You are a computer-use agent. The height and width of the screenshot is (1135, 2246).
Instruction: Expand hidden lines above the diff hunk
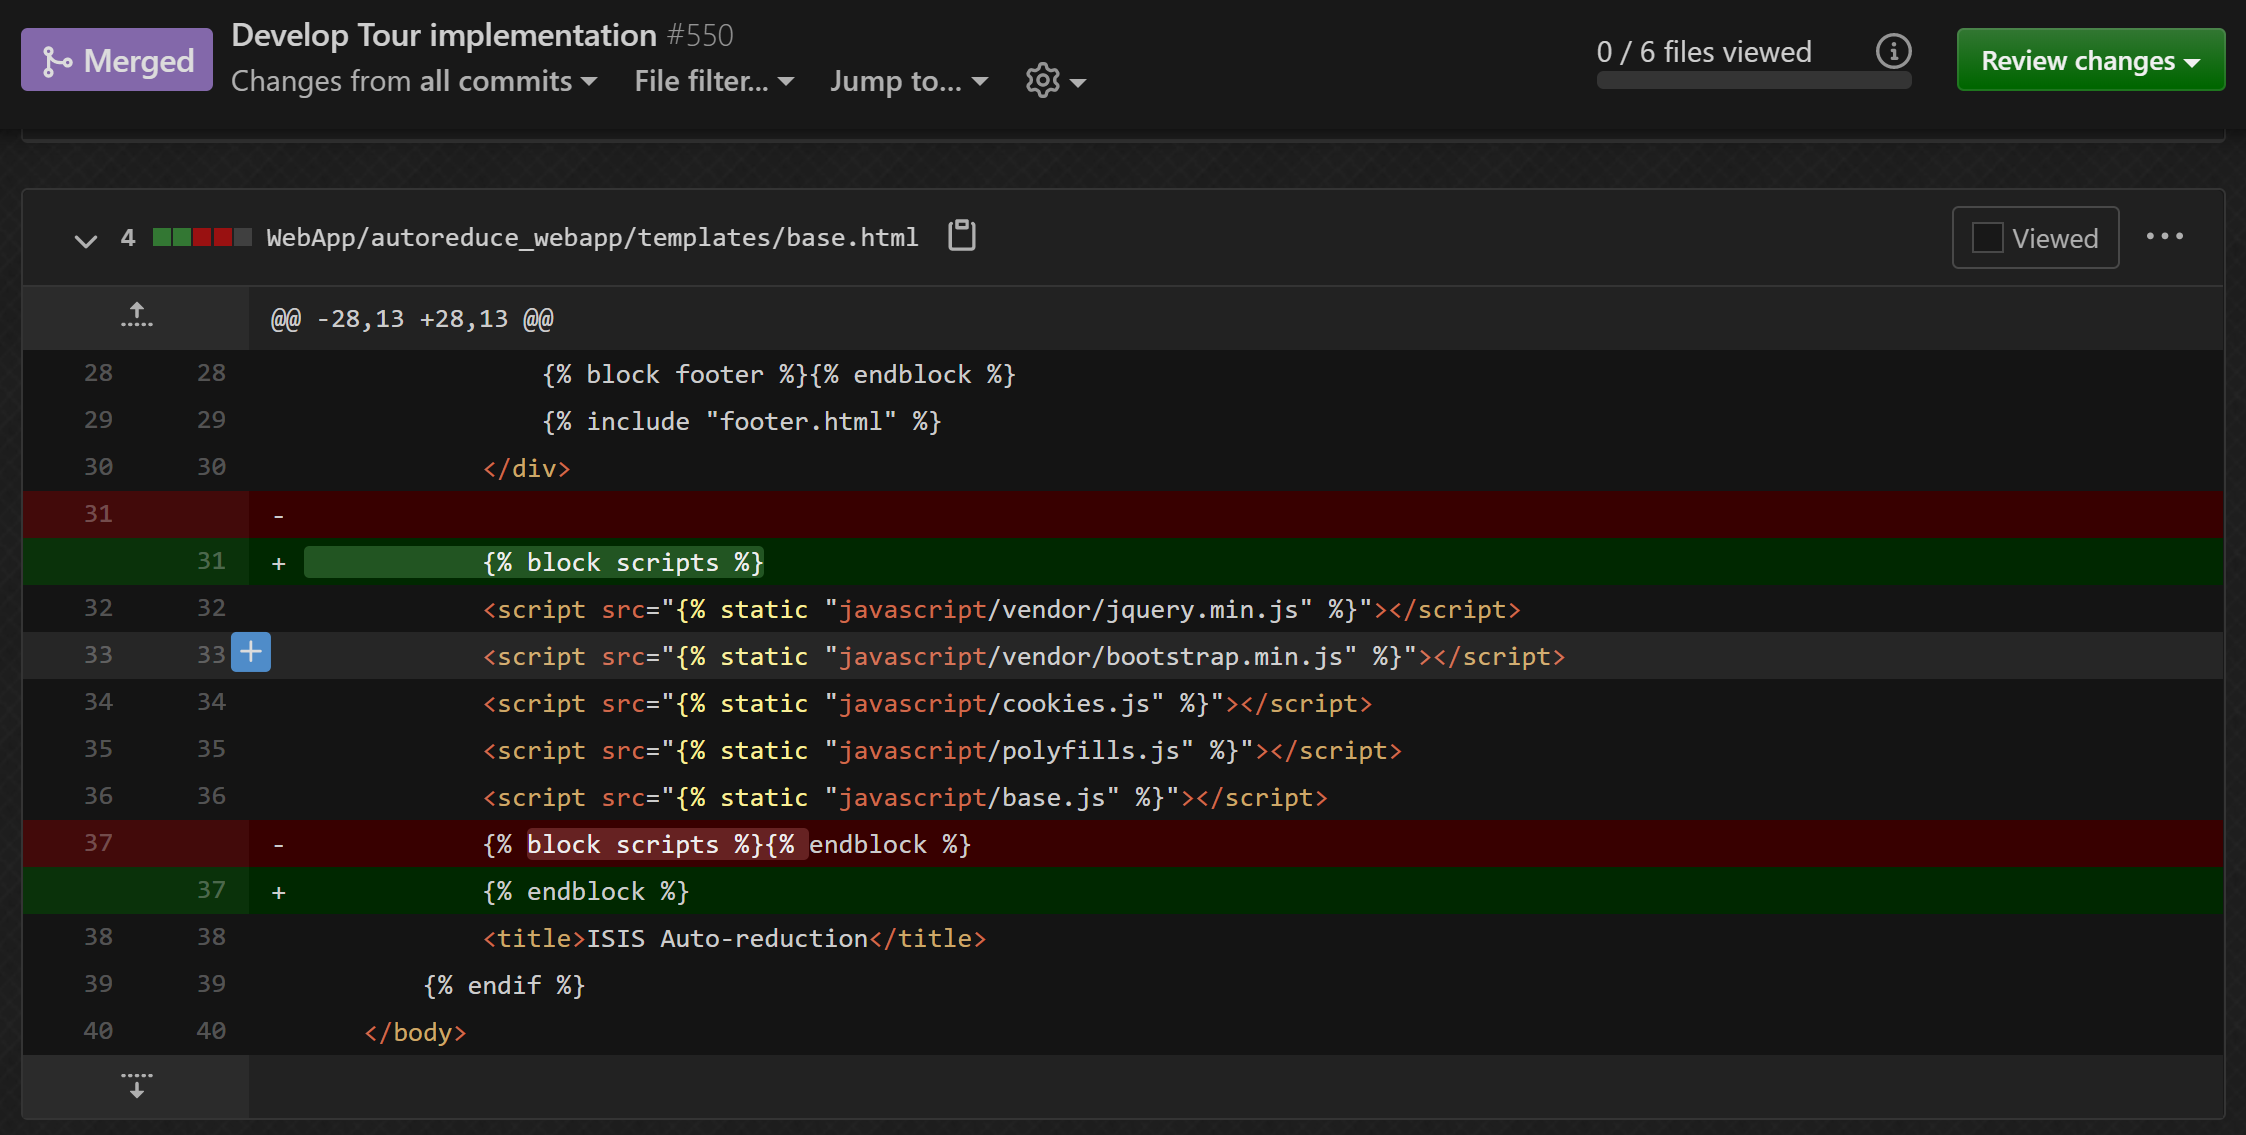point(136,317)
